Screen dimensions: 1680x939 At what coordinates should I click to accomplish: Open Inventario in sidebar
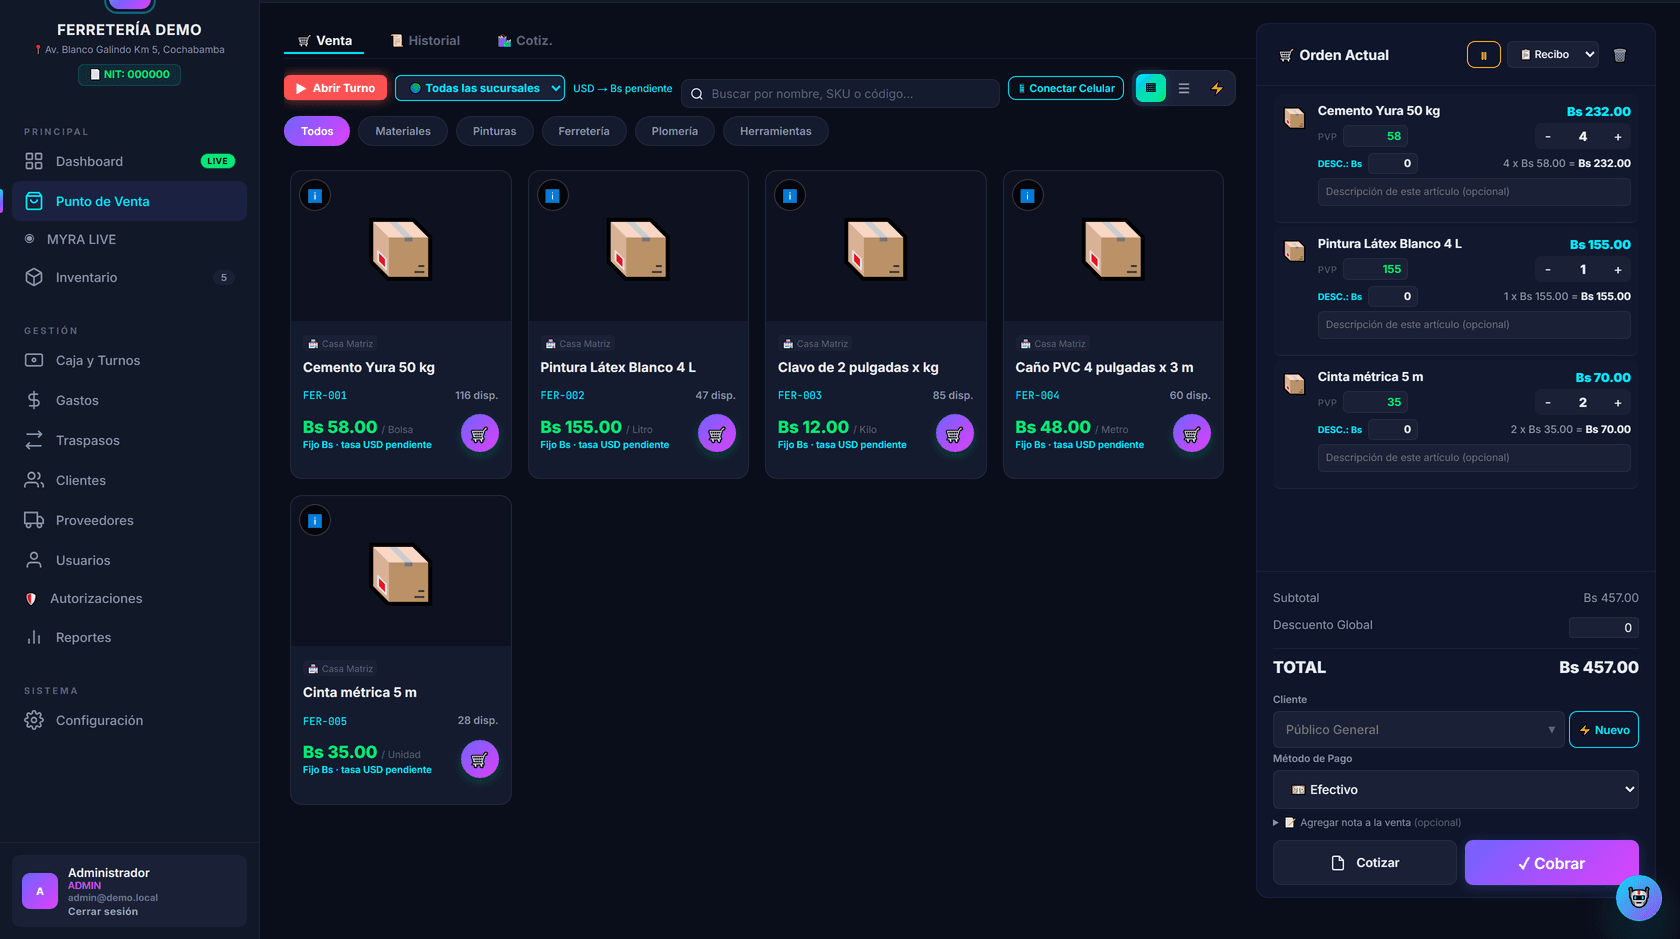(x=129, y=277)
